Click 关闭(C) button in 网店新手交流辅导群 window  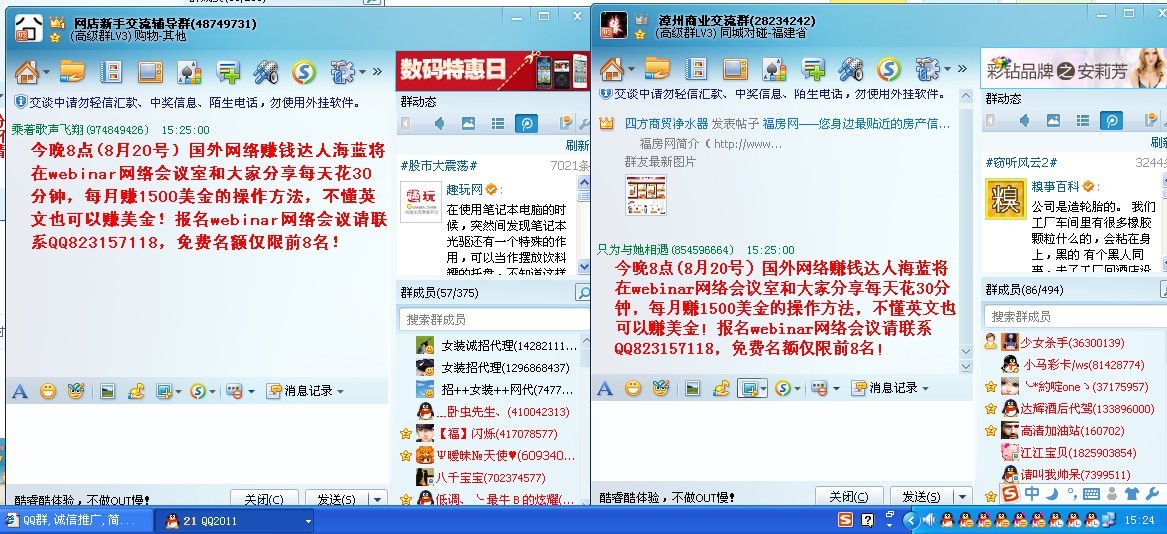(x=264, y=500)
